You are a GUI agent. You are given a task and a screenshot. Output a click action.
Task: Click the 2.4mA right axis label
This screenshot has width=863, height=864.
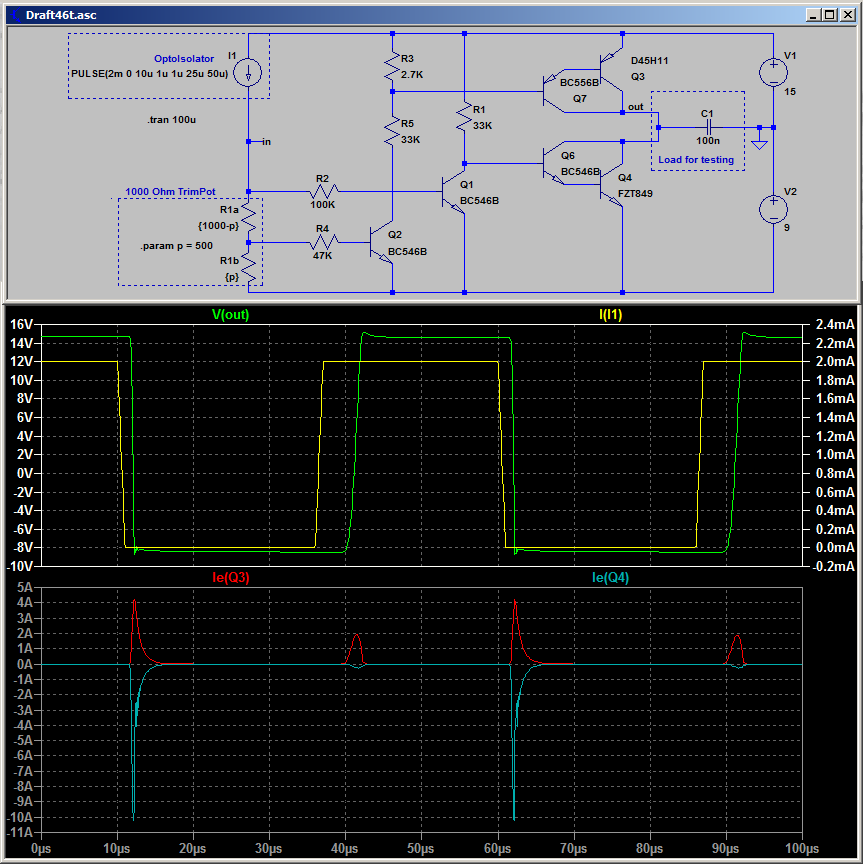835,325
